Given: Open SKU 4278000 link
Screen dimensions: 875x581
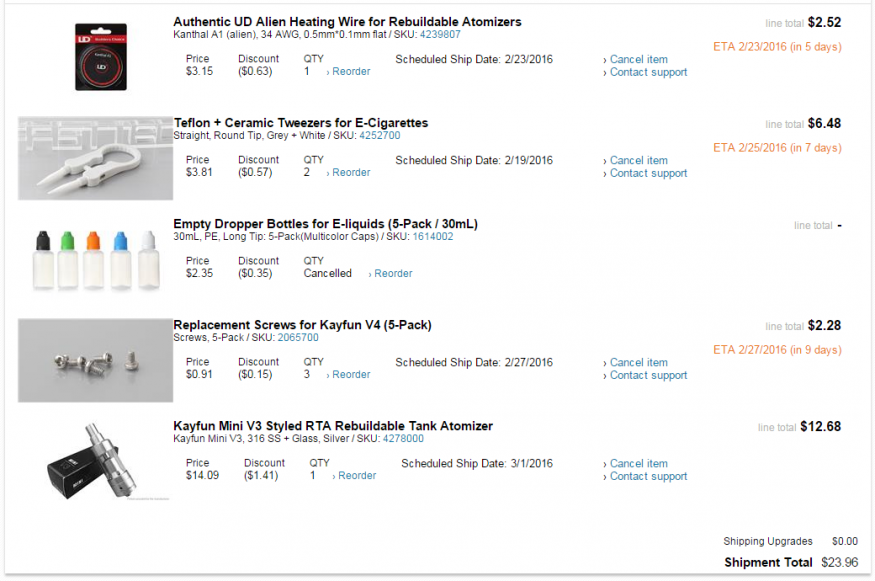Looking at the screenshot, I should [403, 439].
